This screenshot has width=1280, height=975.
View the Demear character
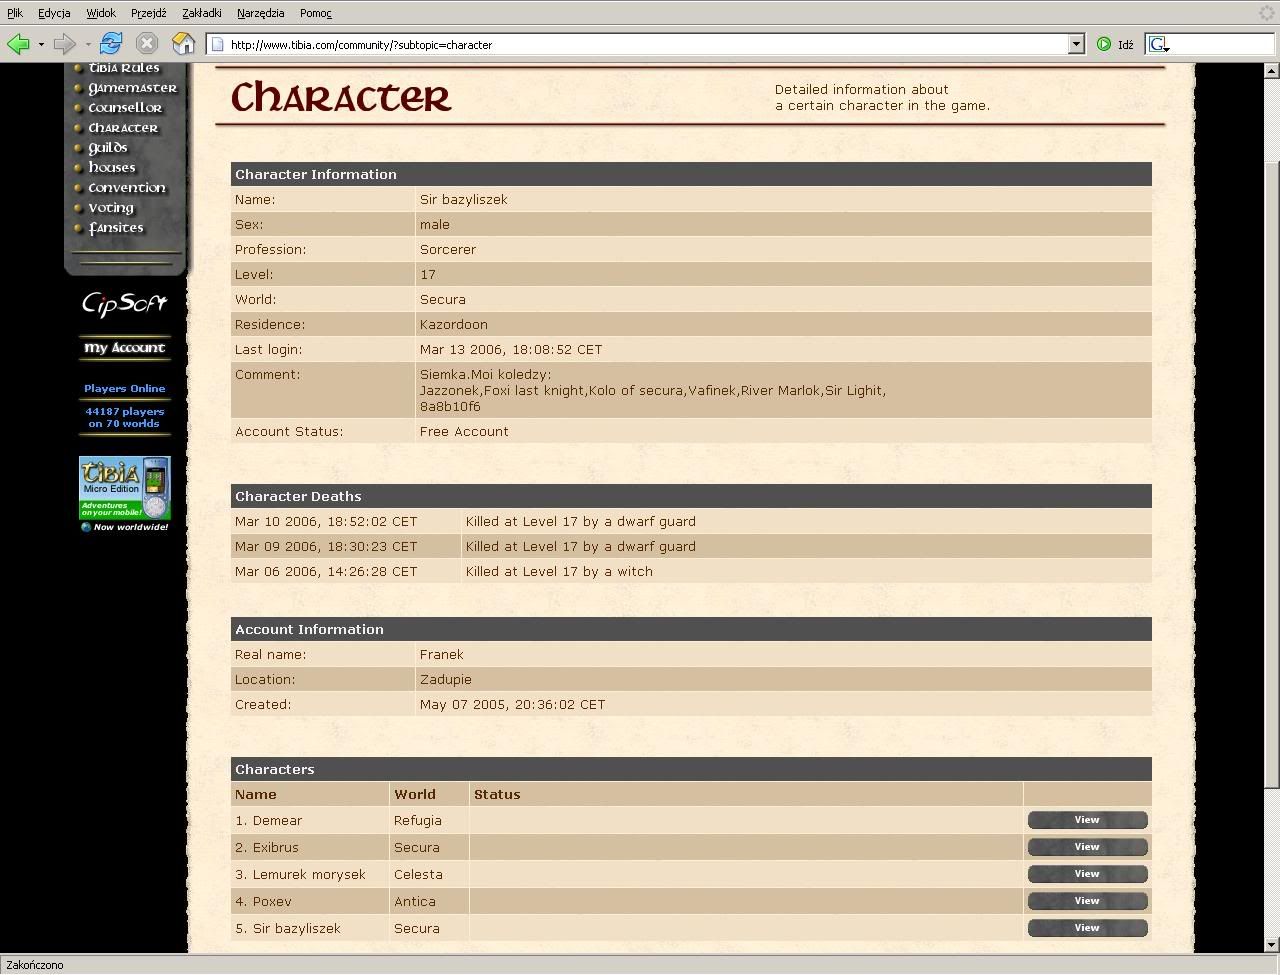tap(1087, 820)
